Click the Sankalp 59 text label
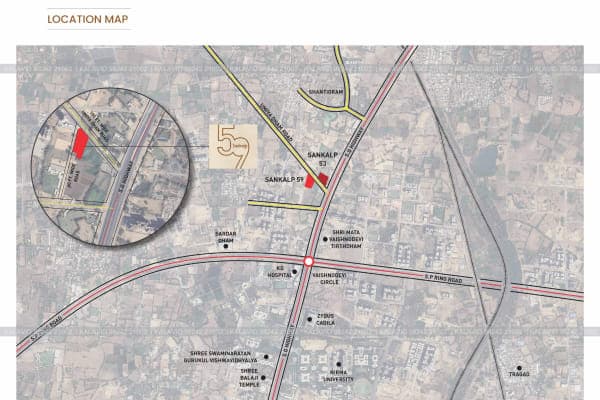Image resolution: width=600 pixels, height=400 pixels. click(284, 178)
